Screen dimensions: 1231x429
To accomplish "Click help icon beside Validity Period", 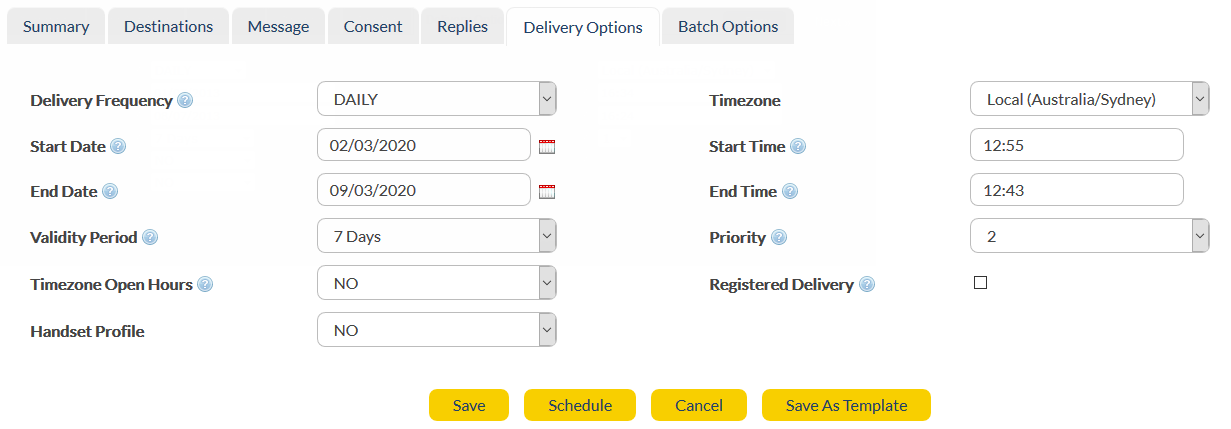I will [x=150, y=237].
